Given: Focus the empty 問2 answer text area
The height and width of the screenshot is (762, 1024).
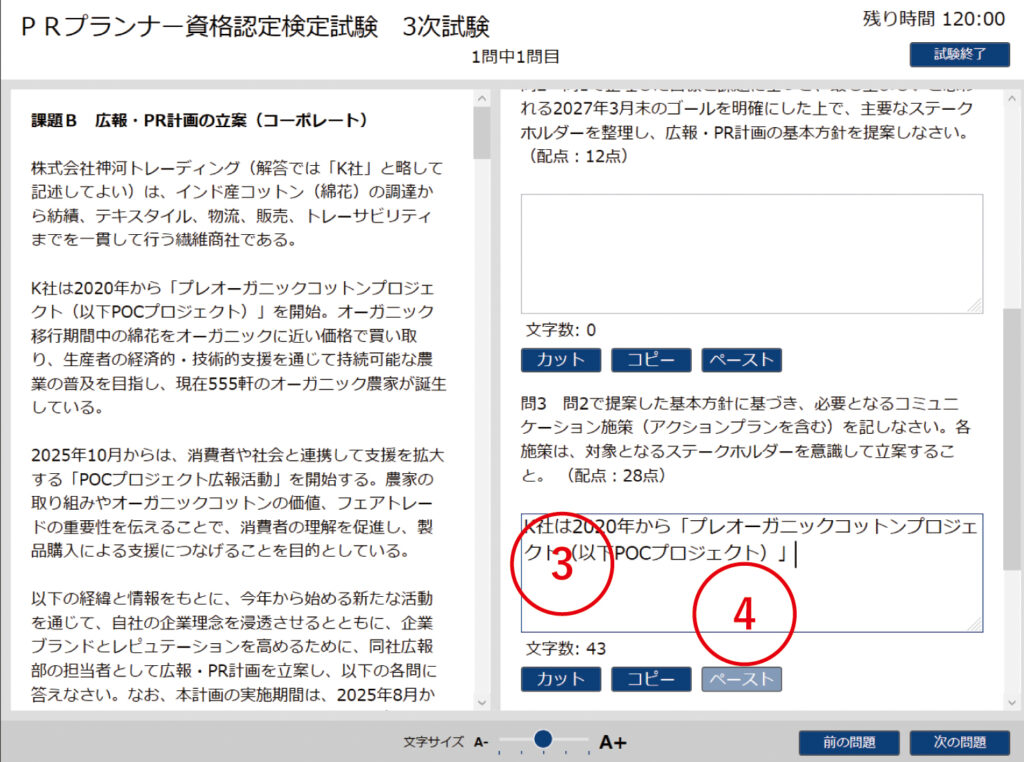Looking at the screenshot, I should click(x=750, y=253).
